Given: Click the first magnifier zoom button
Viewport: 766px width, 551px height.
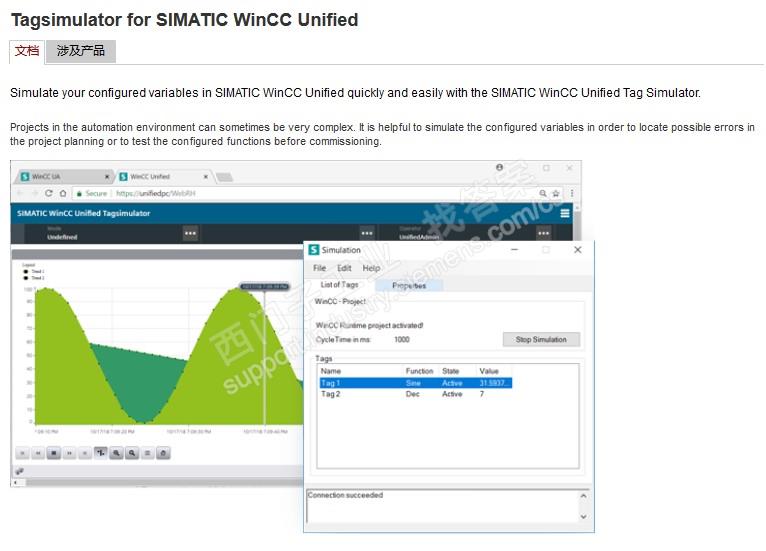Looking at the screenshot, I should pyautogui.click(x=116, y=453).
